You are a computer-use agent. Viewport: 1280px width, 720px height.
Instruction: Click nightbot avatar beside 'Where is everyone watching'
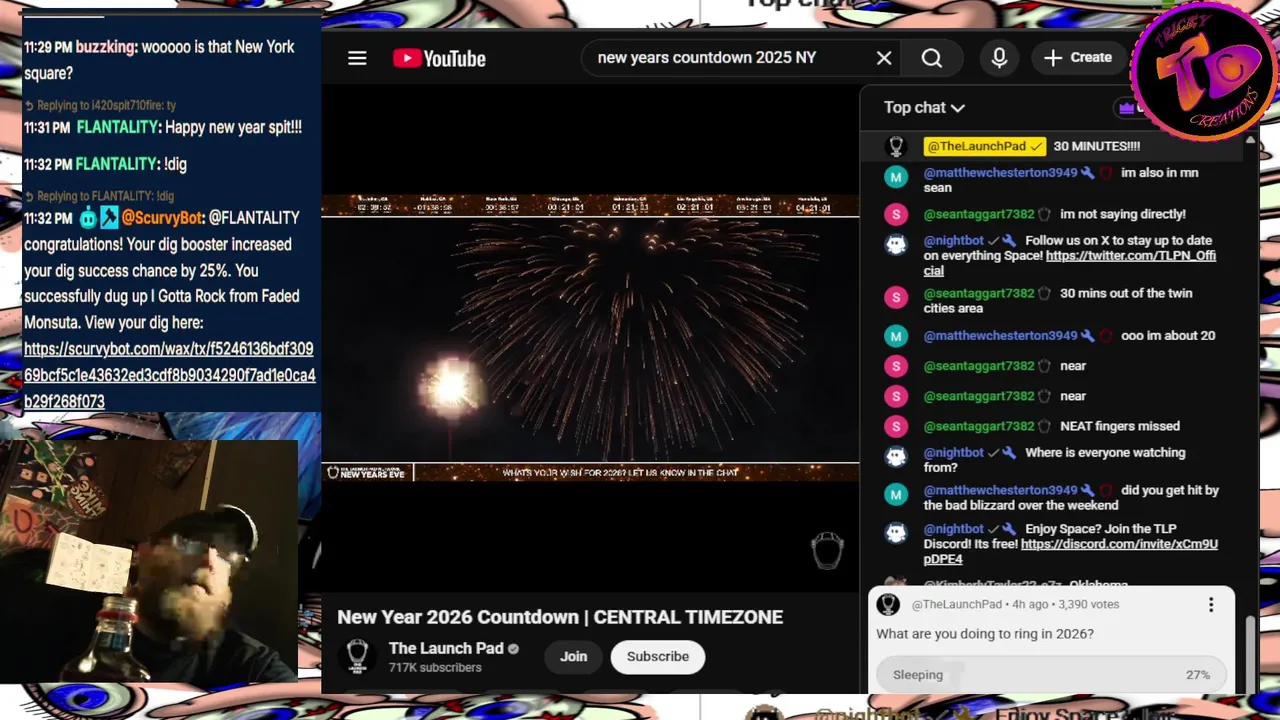click(x=896, y=456)
